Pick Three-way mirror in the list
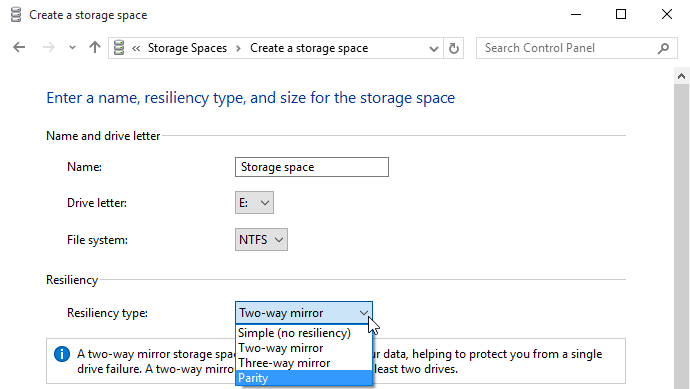 point(304,363)
